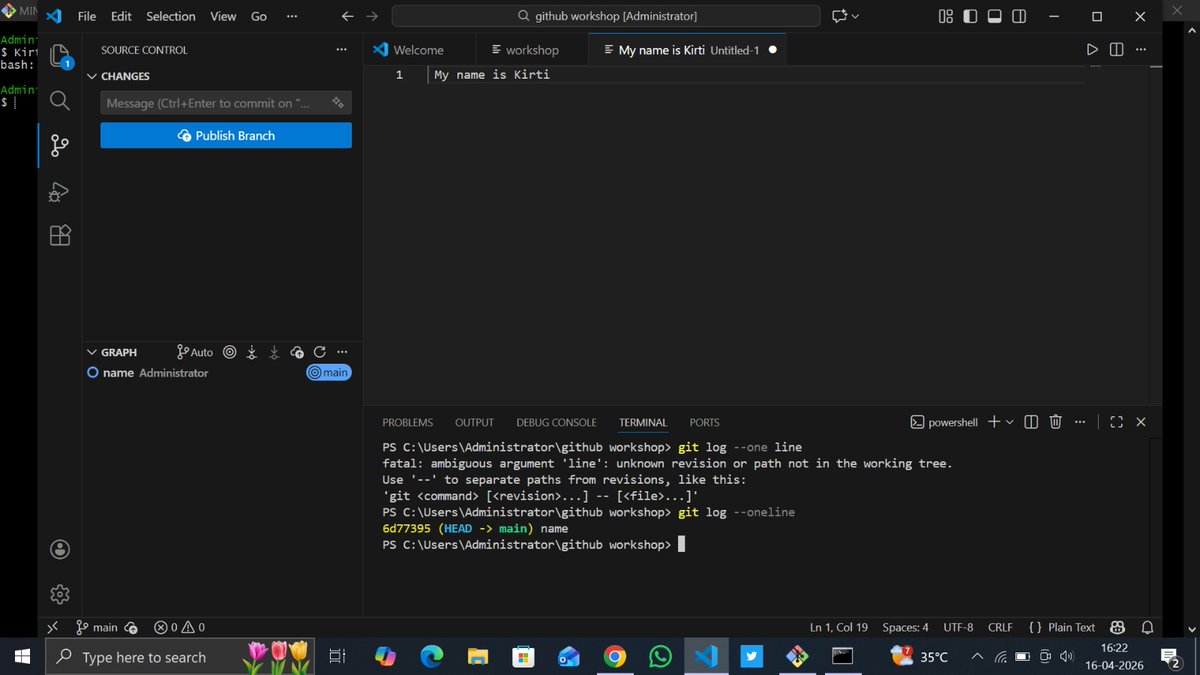The width and height of the screenshot is (1200, 675).
Task: Open the View menu
Action: [x=223, y=16]
